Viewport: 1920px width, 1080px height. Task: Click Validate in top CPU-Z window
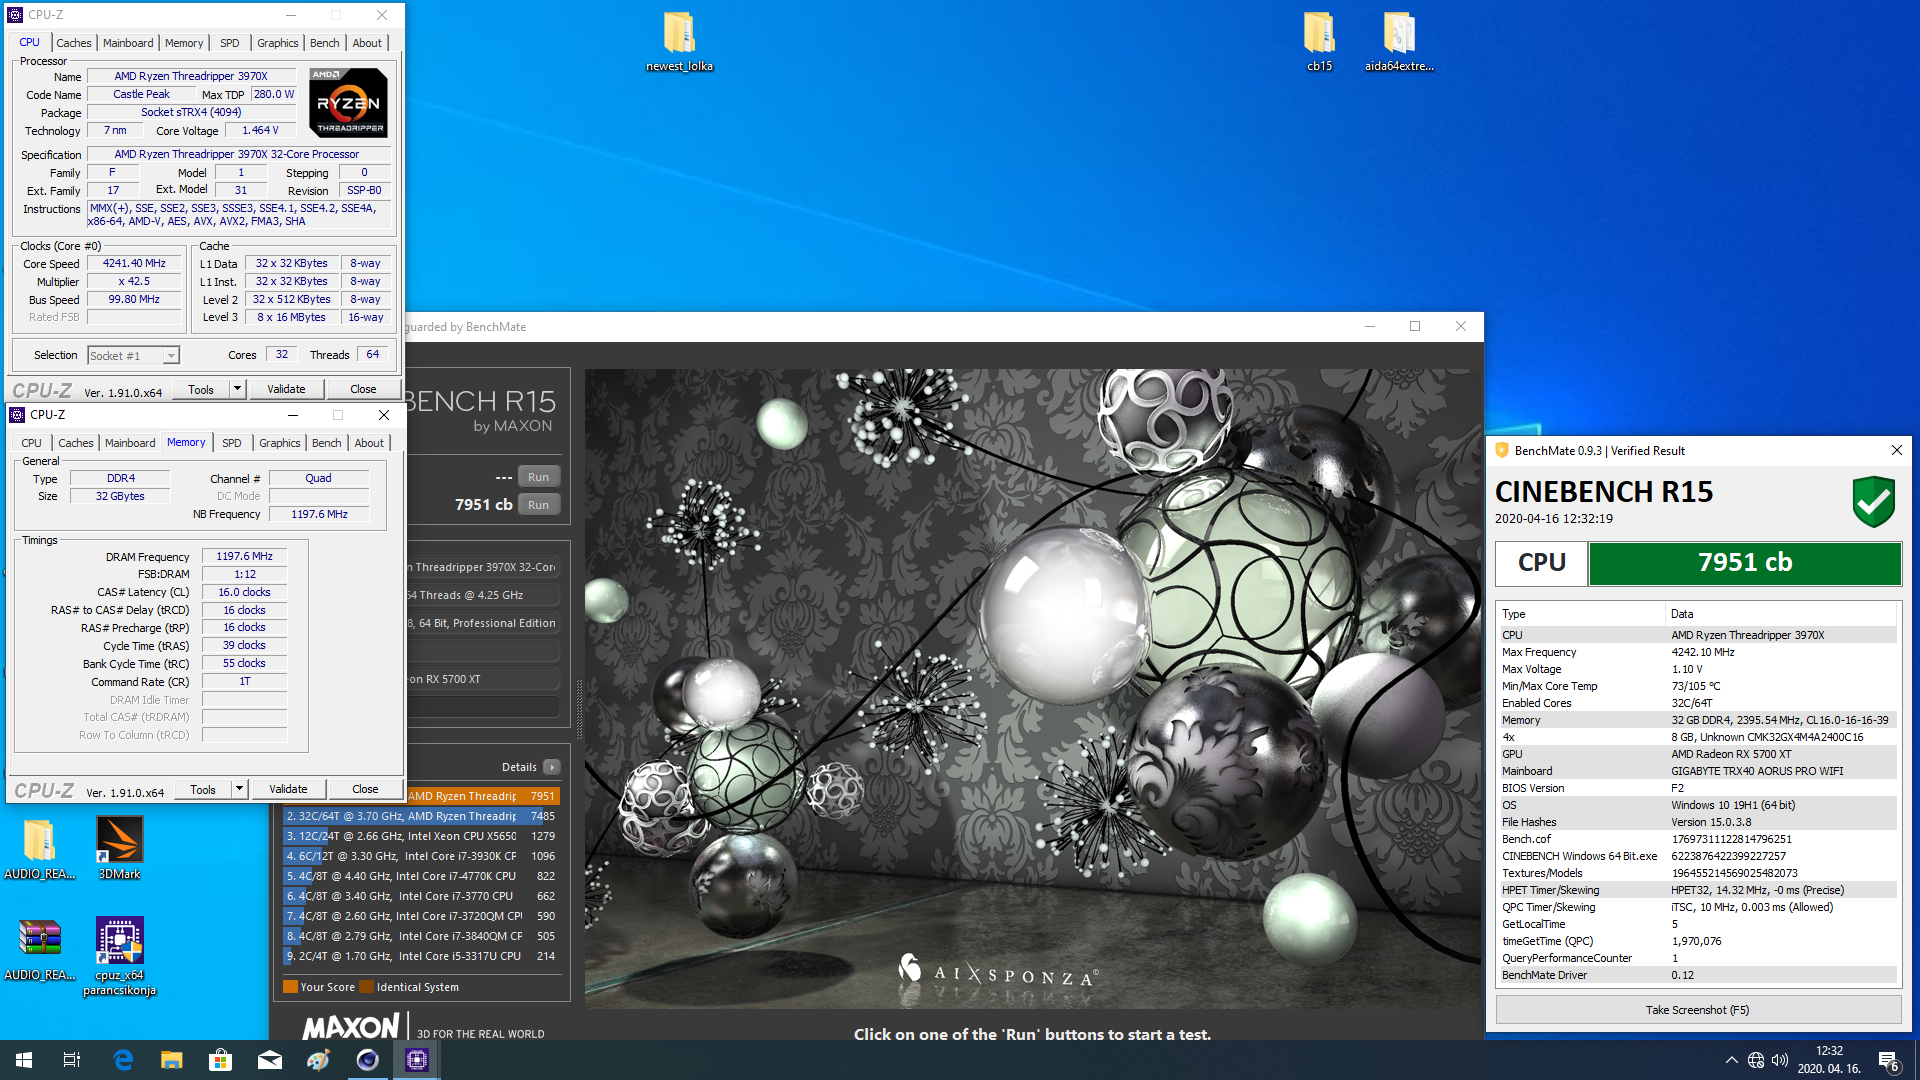tap(286, 389)
